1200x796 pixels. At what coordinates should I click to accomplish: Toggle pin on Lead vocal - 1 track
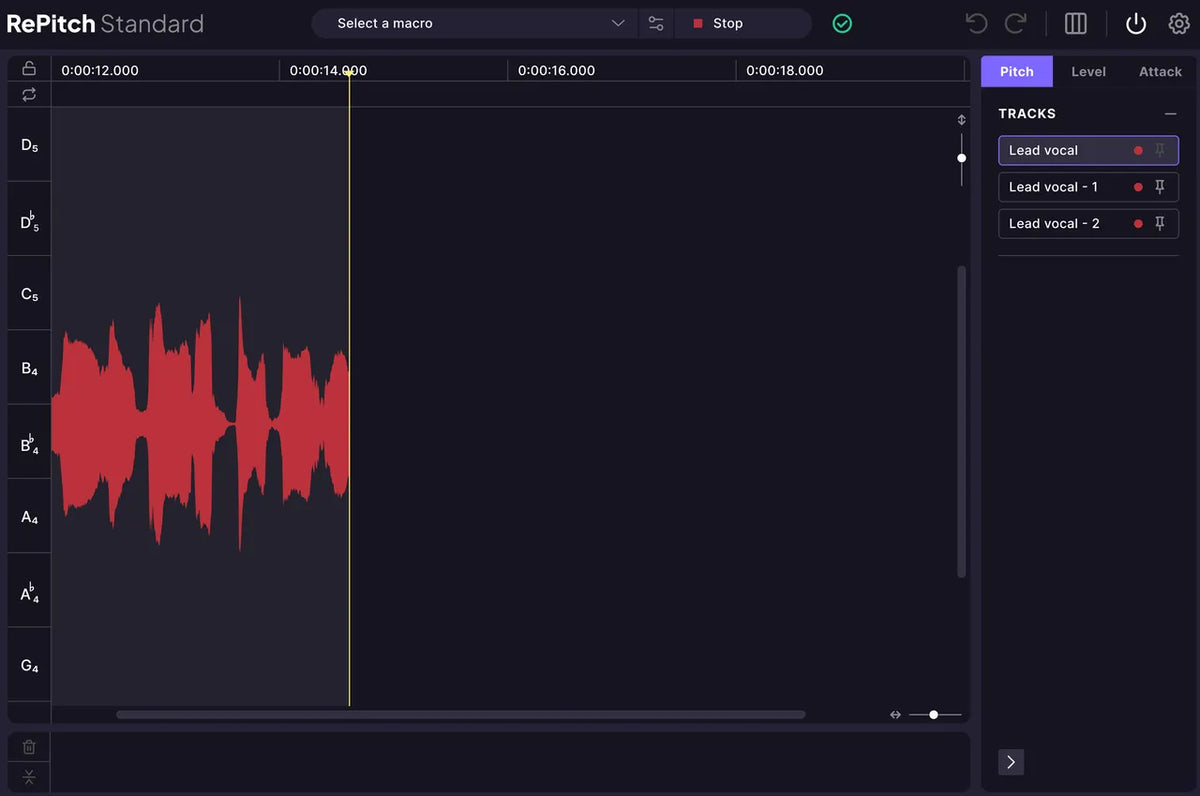click(1160, 187)
